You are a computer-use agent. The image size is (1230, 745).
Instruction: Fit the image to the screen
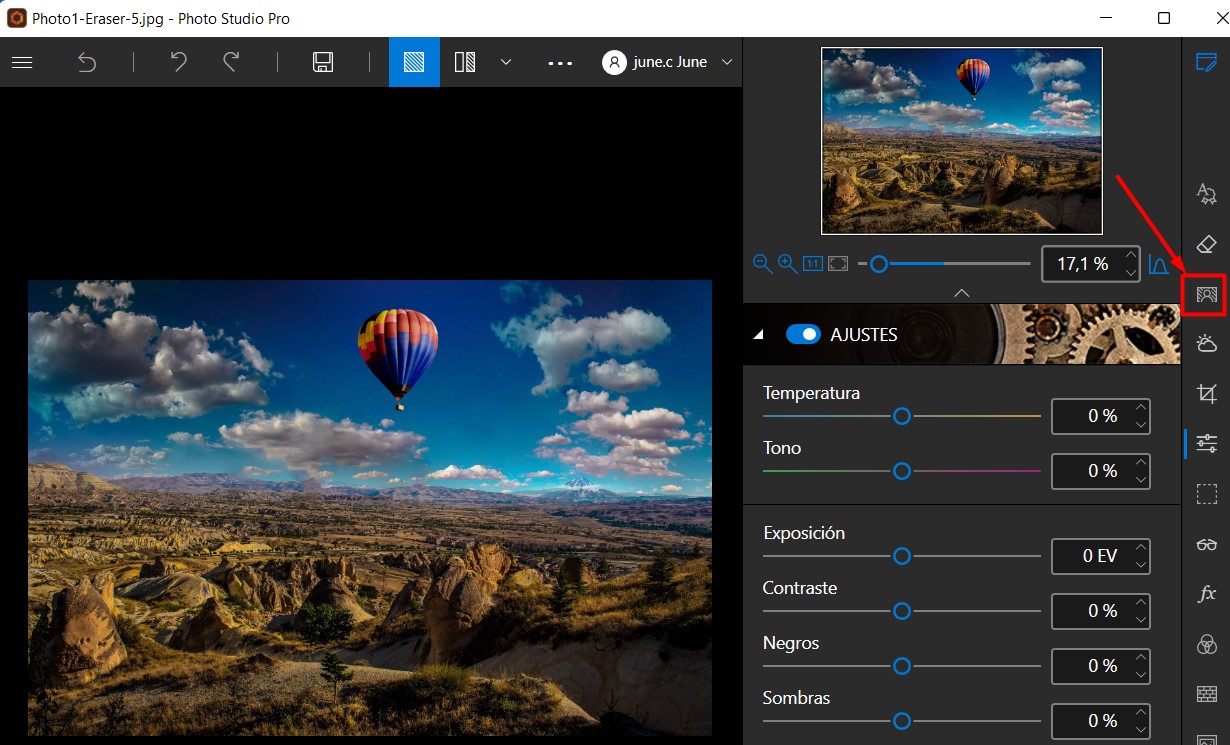[x=838, y=264]
